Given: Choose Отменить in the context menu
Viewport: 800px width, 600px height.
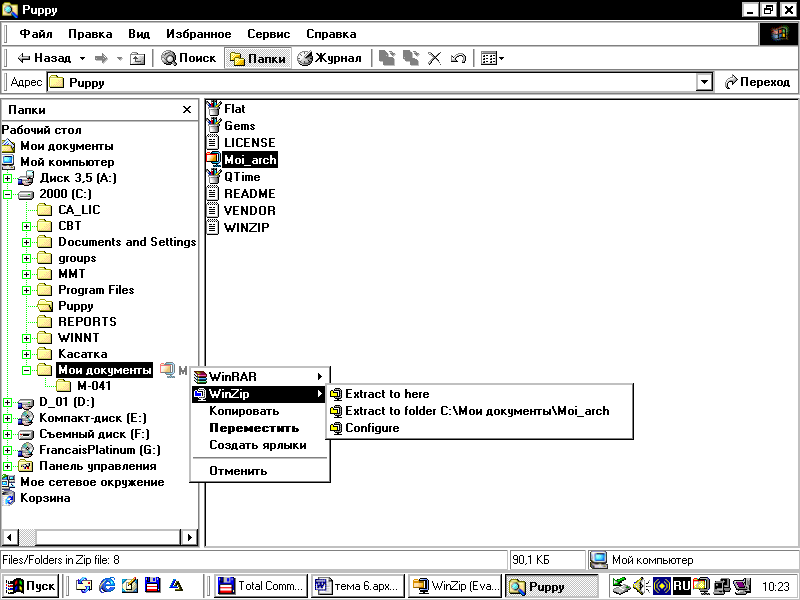Looking at the screenshot, I should click(x=259, y=470).
